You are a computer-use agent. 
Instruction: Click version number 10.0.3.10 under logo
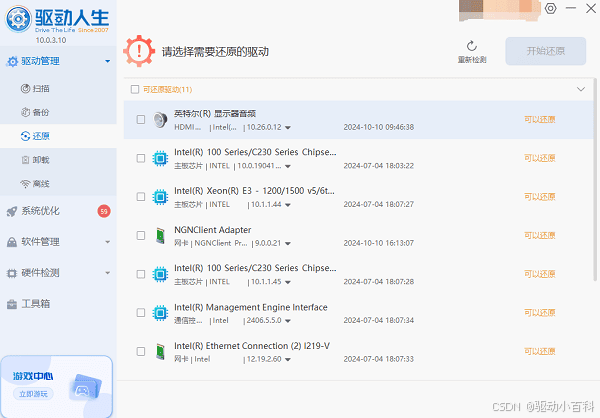pos(51,40)
